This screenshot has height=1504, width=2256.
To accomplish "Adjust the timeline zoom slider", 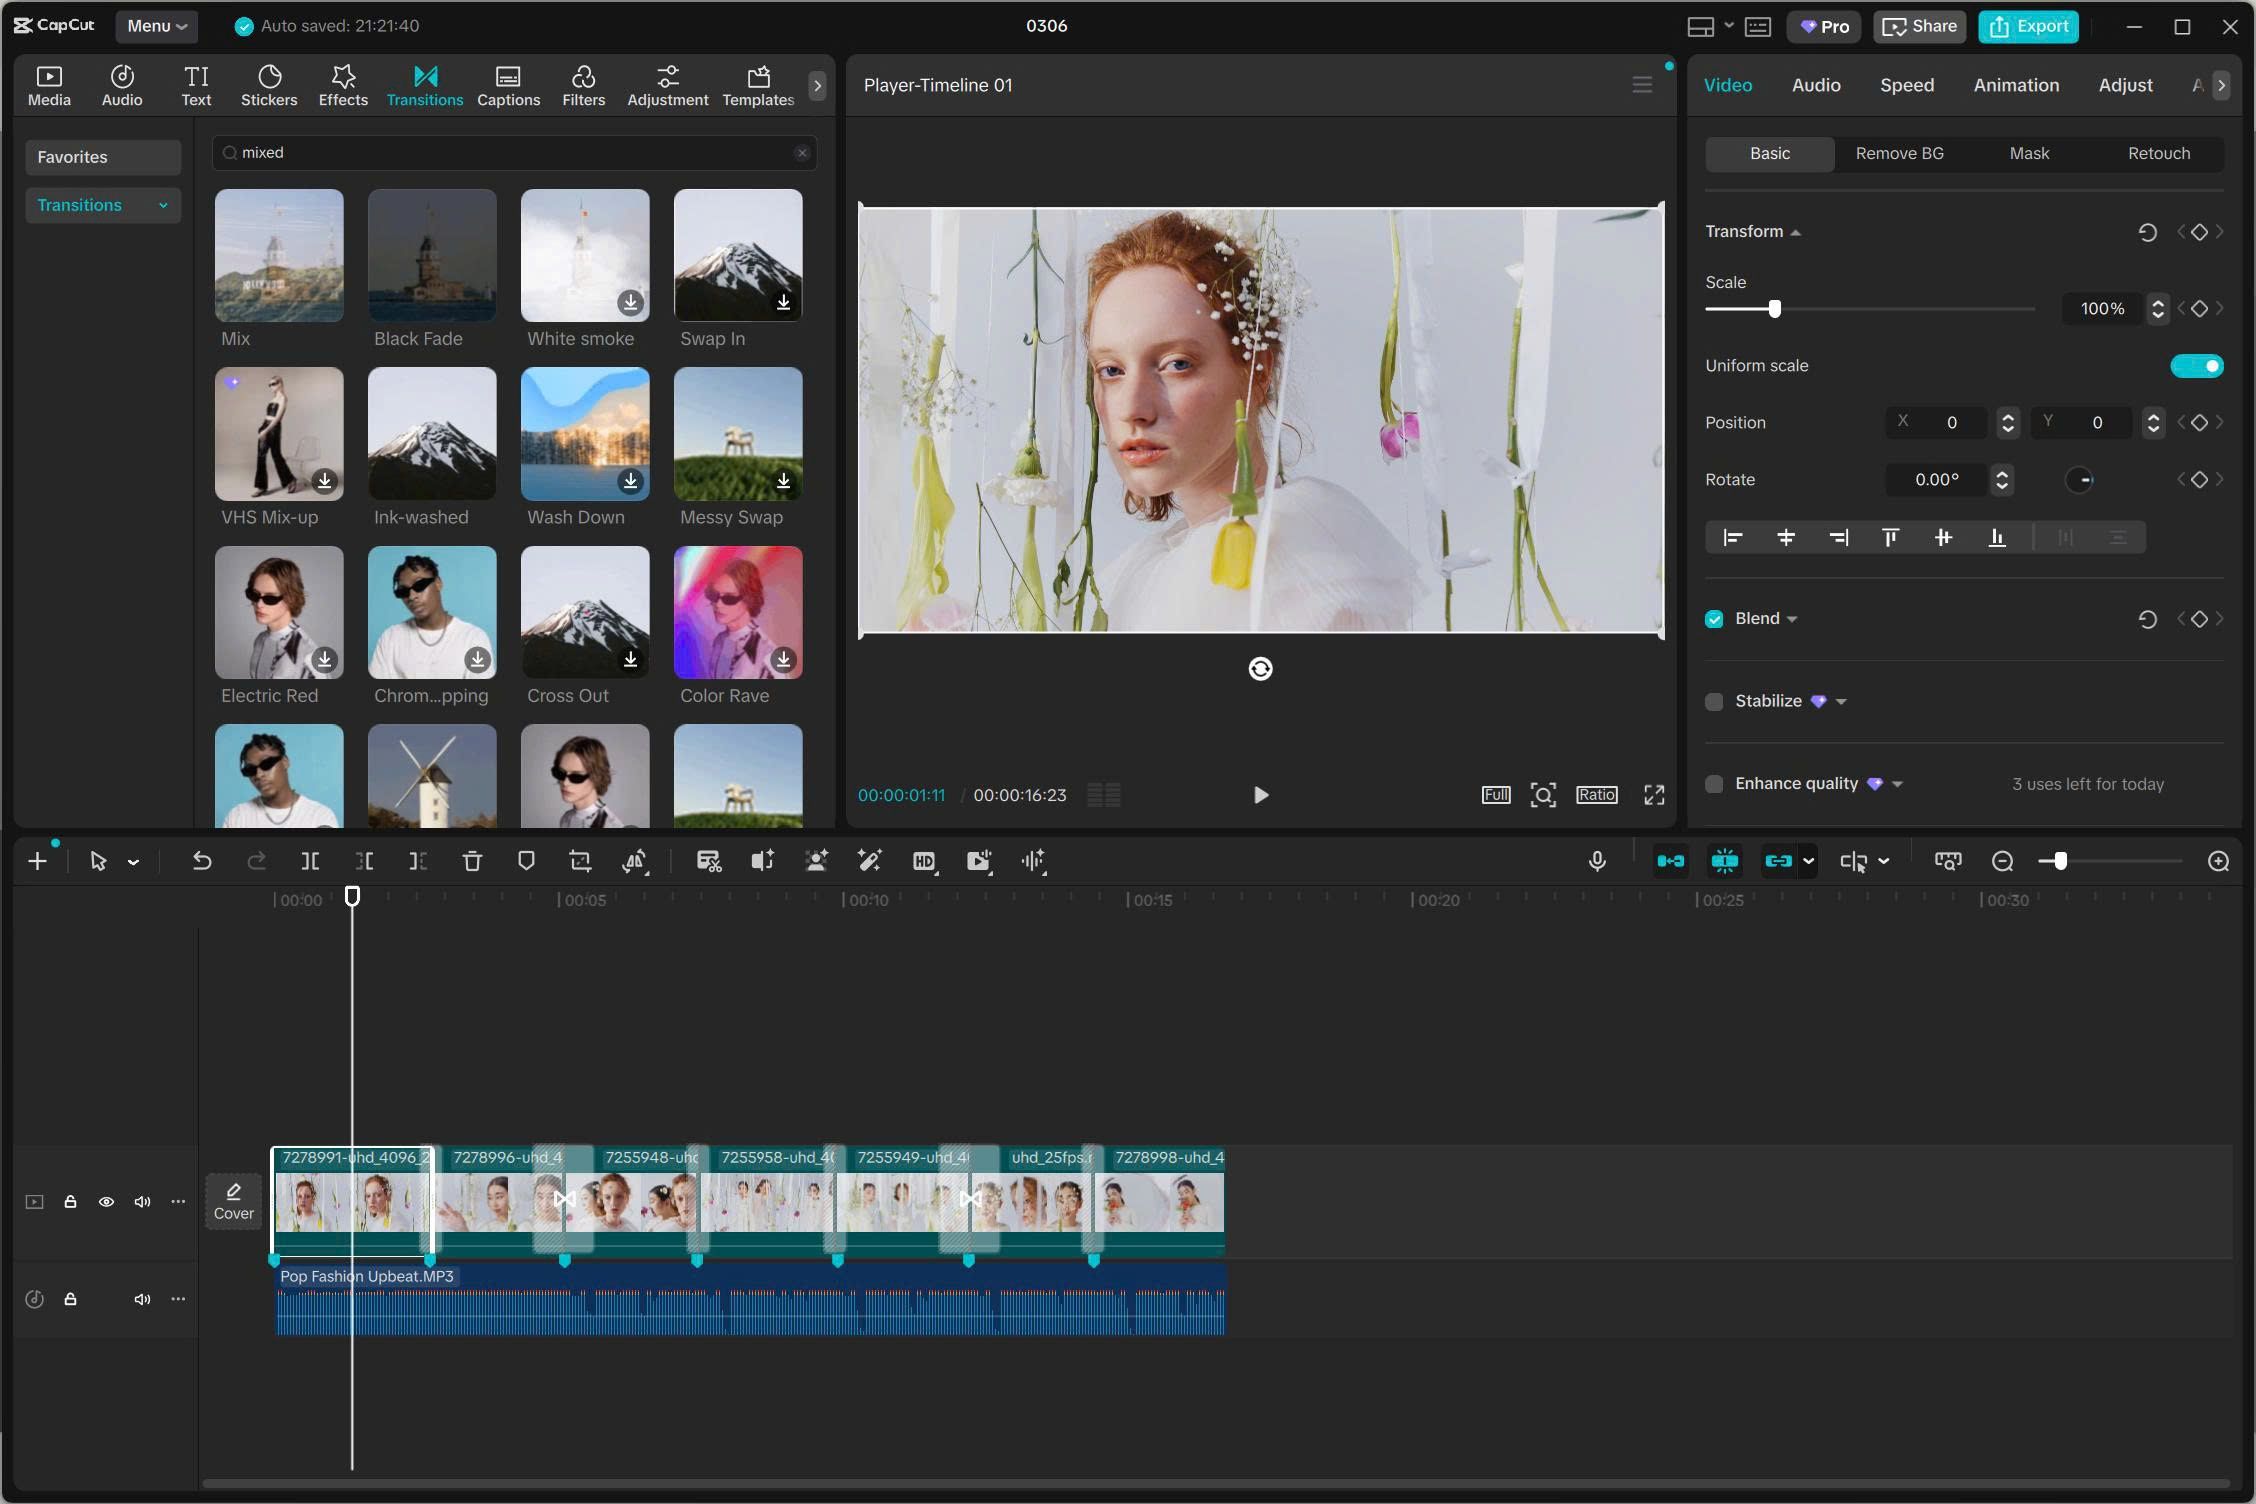I will (x=2060, y=861).
